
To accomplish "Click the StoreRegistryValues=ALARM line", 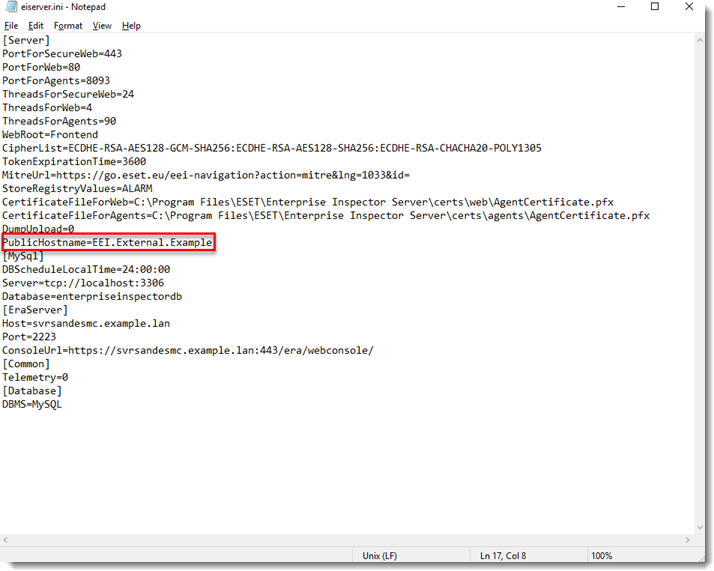I will tap(77, 189).
